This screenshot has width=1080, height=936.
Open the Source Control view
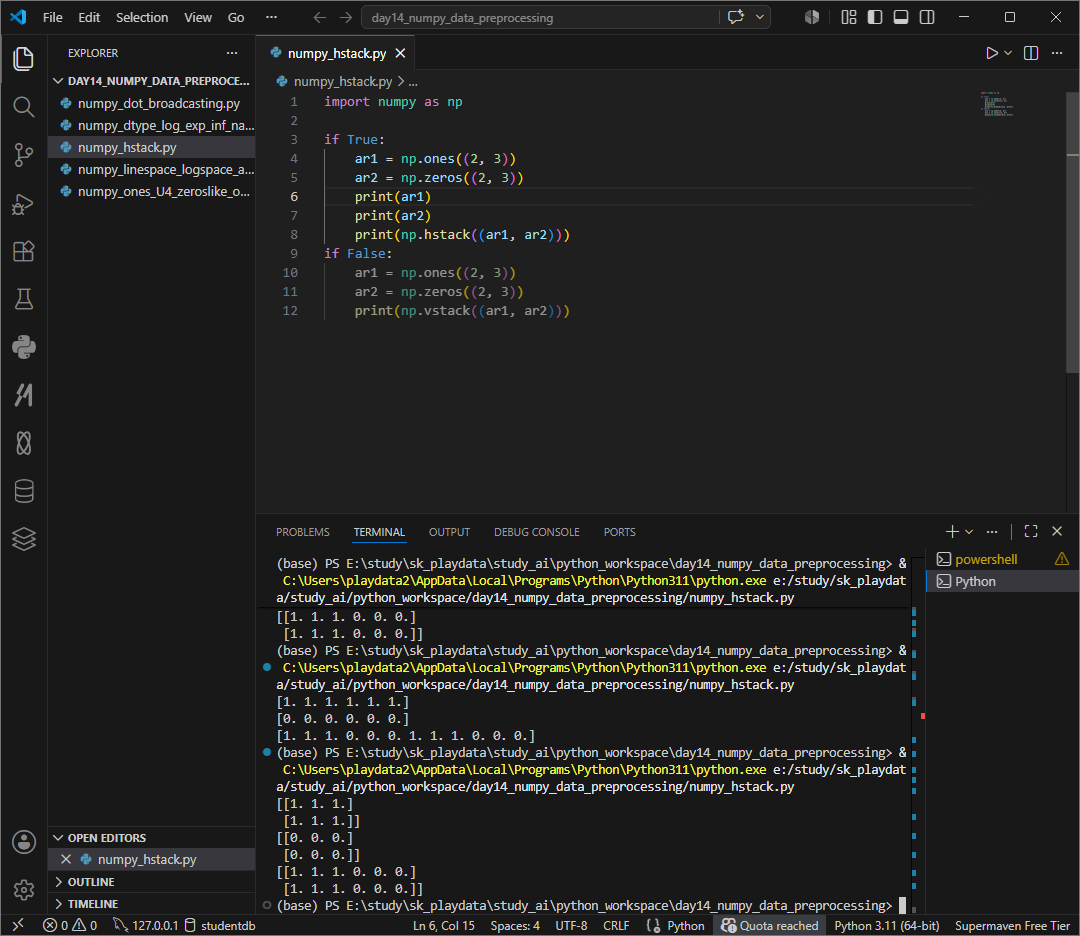[23, 155]
